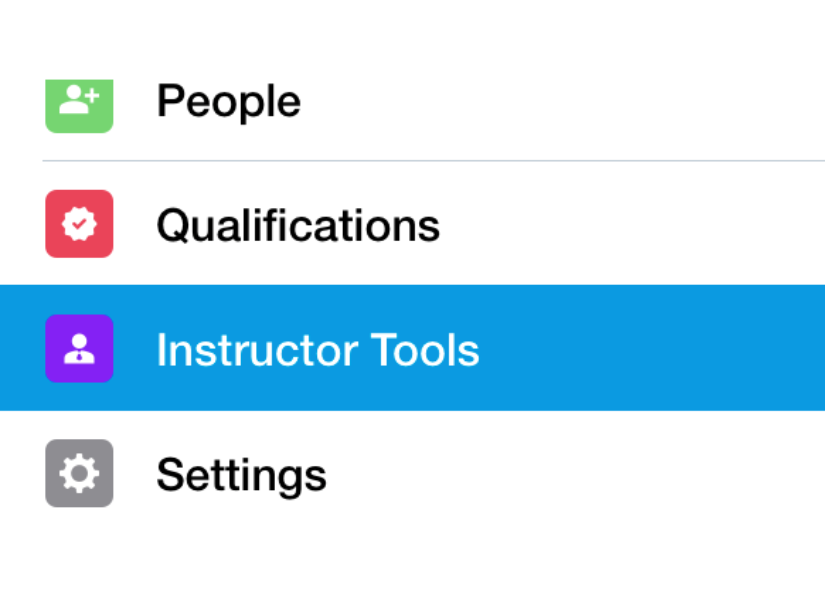Click the "Instructor Tools" text label
The width and height of the screenshot is (825, 604).
point(318,350)
